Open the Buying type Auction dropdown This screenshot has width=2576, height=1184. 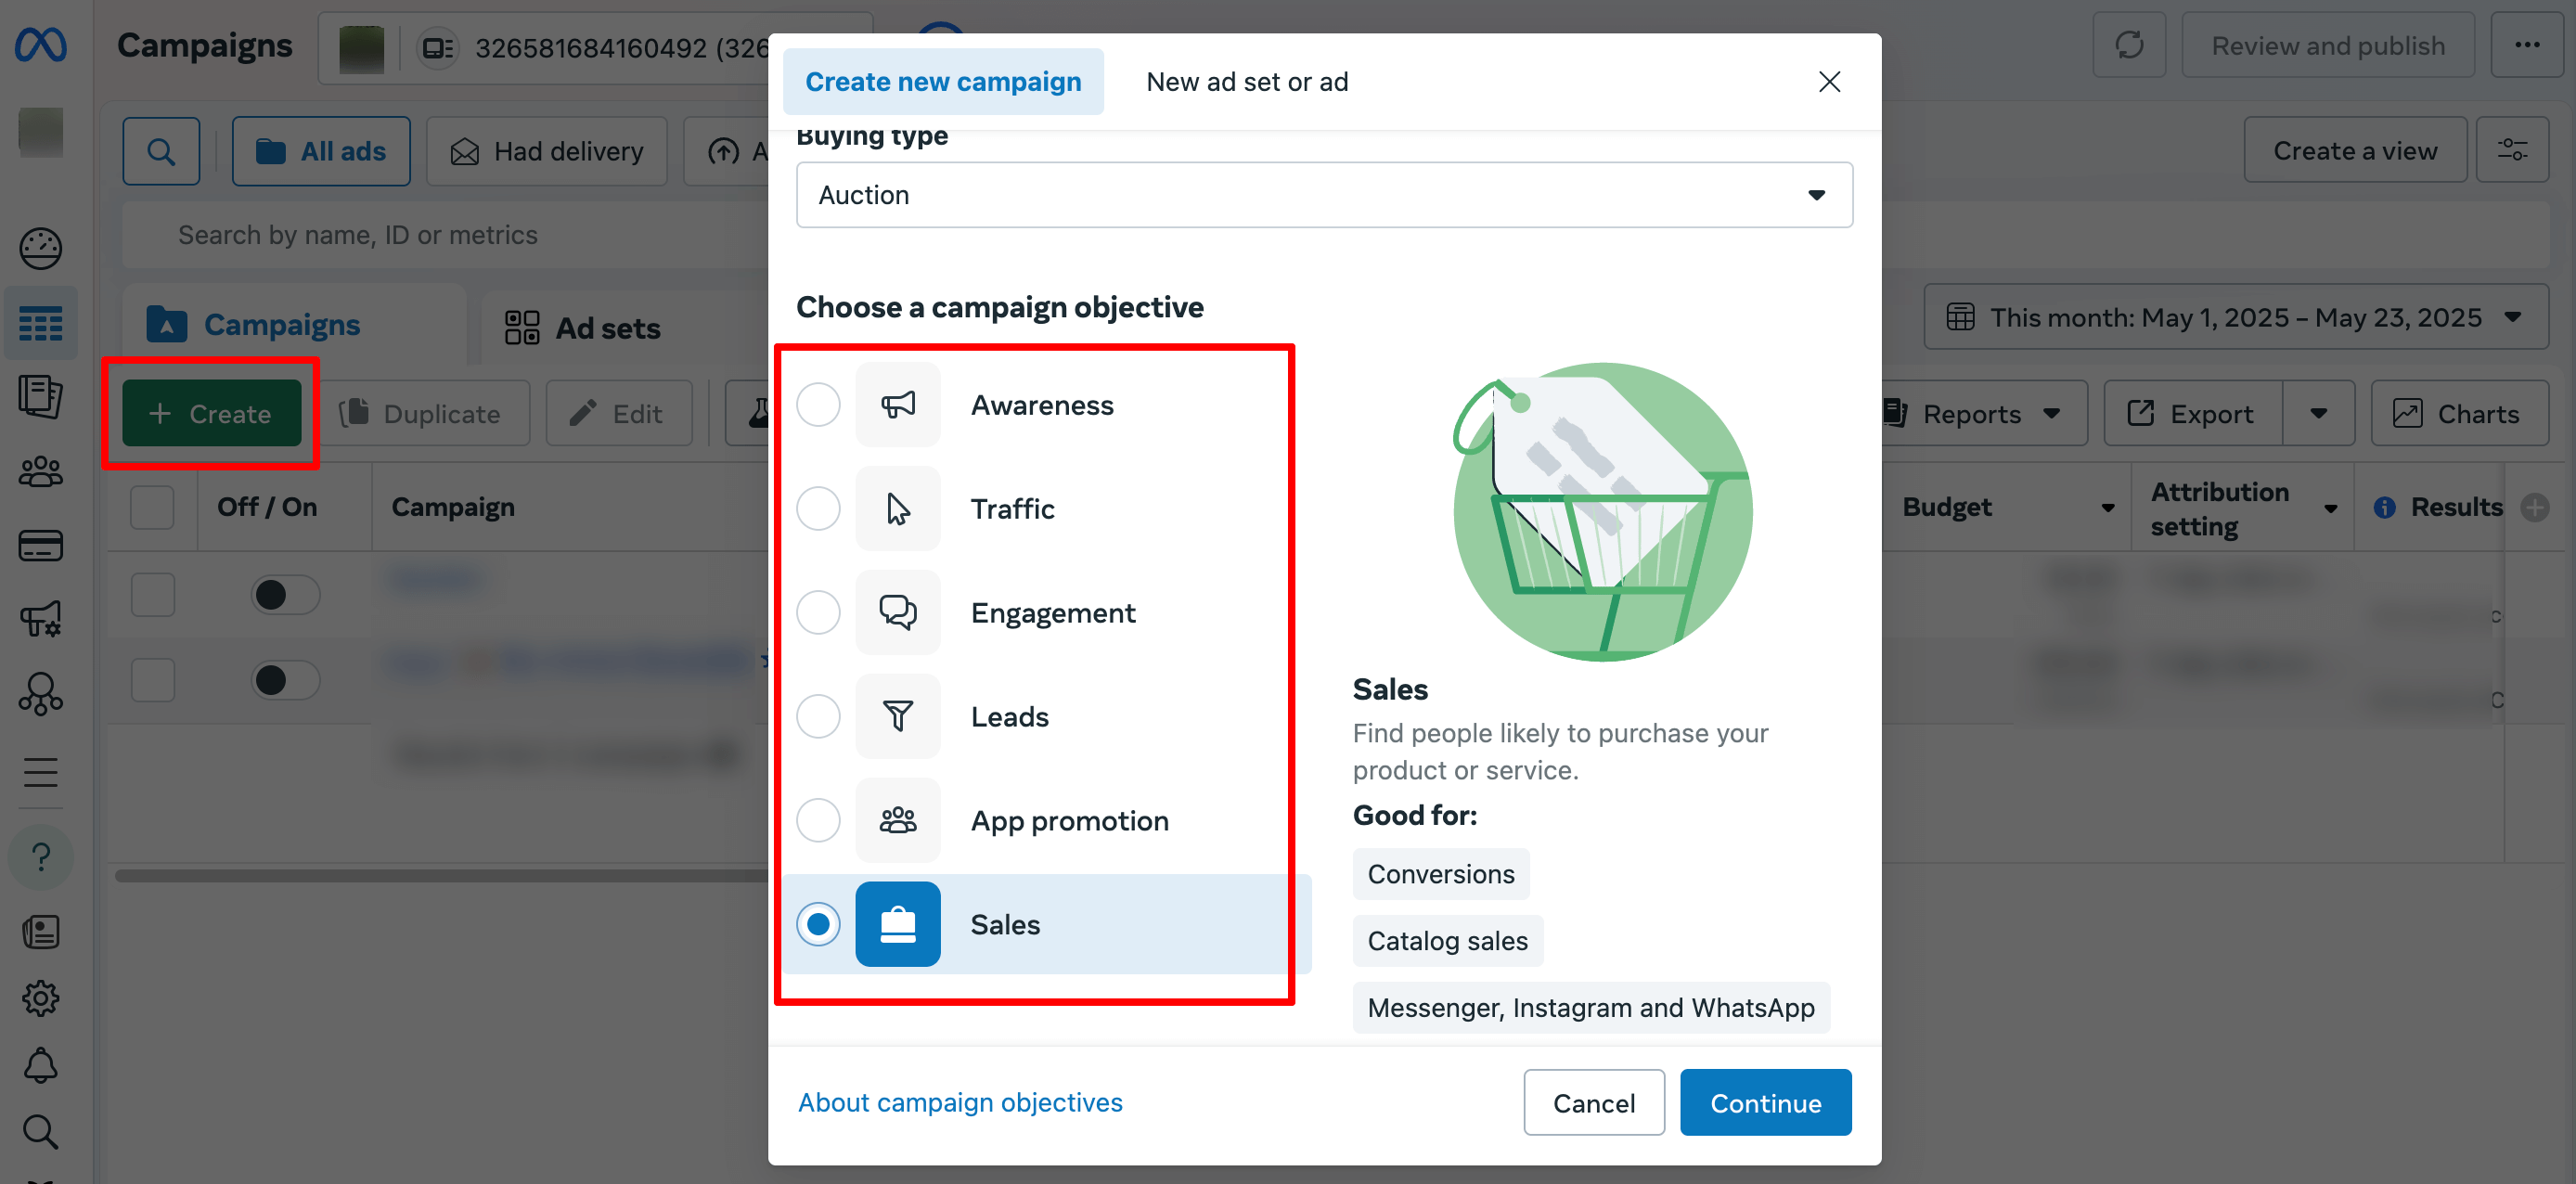point(1324,194)
